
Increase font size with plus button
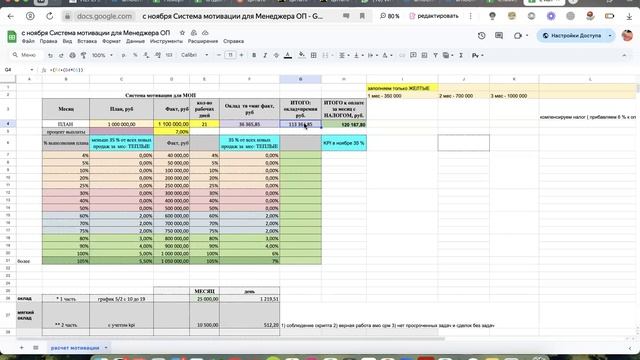pyautogui.click(x=241, y=55)
